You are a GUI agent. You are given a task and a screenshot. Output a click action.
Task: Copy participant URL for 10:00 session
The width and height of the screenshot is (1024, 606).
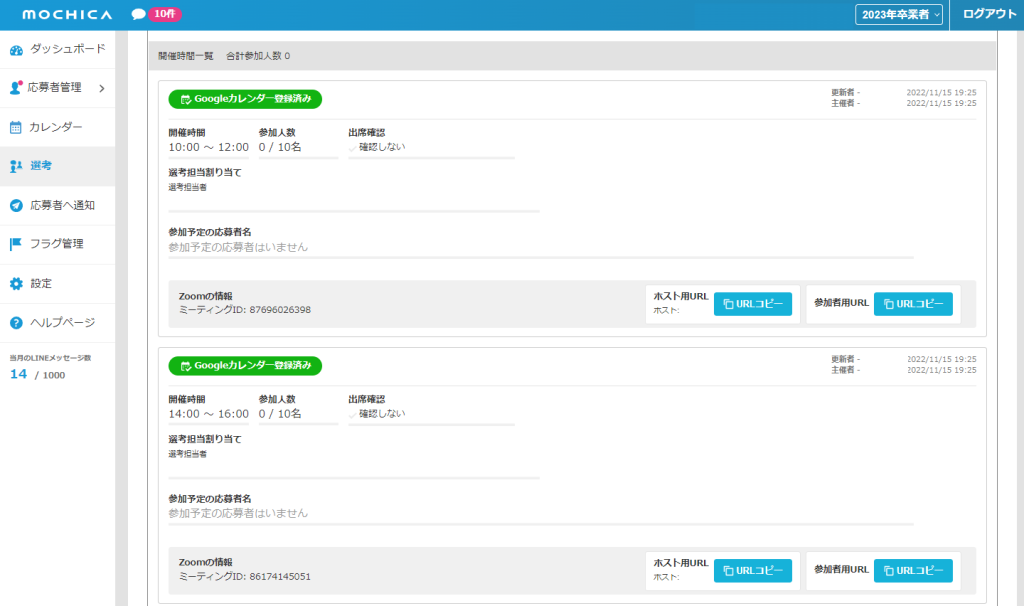912,304
